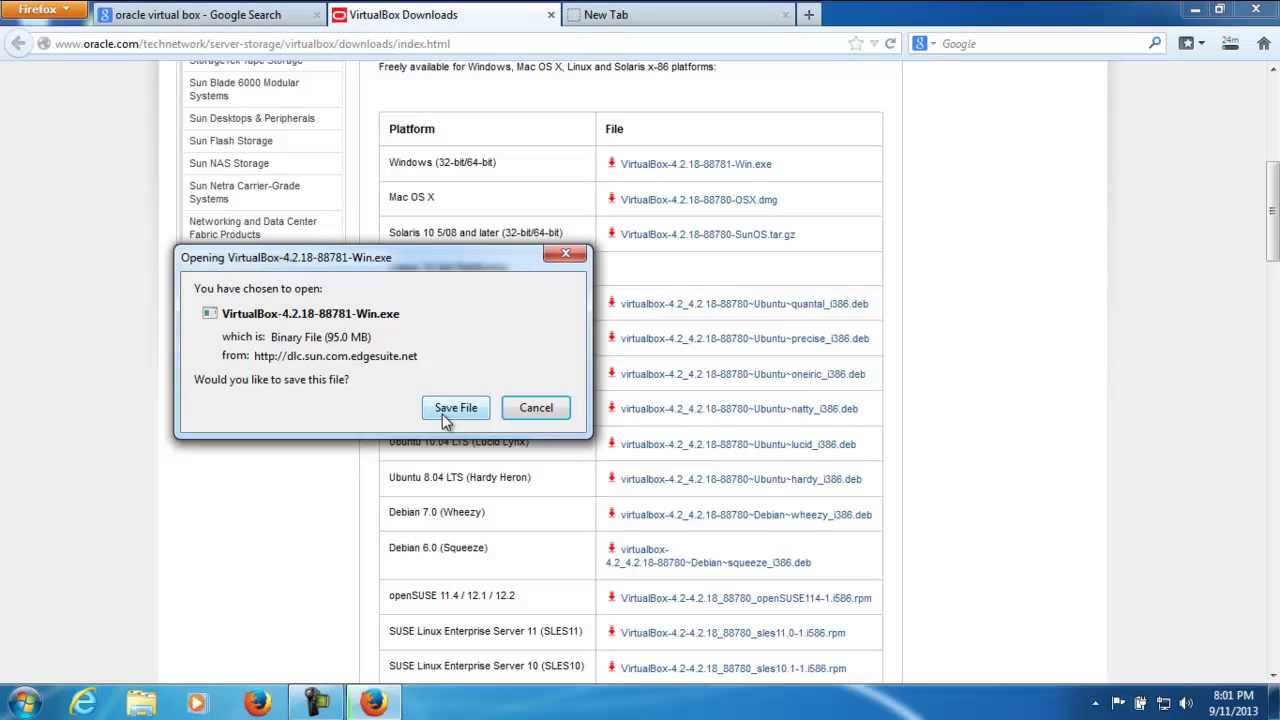Click the camera recorder taskbar icon
This screenshot has height=720, width=1280.
pyautogui.click(x=316, y=702)
